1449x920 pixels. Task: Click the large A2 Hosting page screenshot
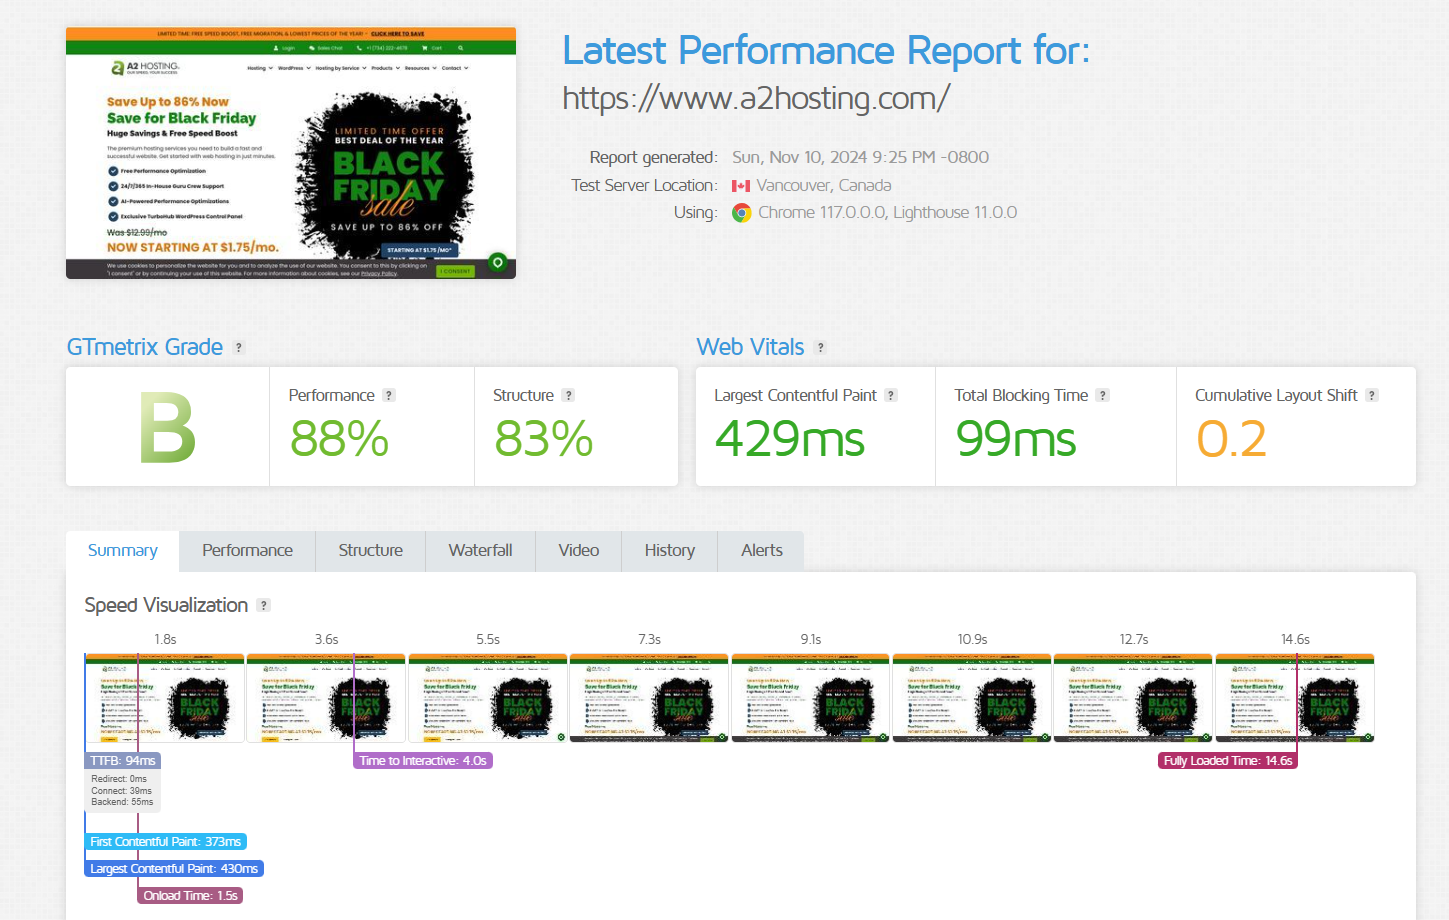click(x=291, y=153)
